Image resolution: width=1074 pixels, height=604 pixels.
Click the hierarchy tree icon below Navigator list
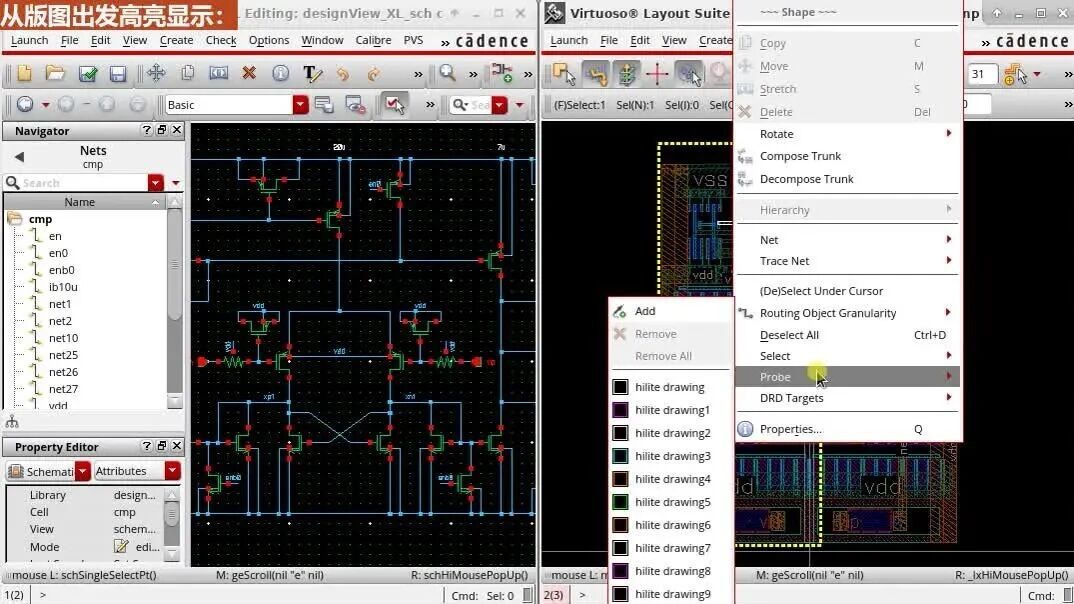tap(12, 422)
